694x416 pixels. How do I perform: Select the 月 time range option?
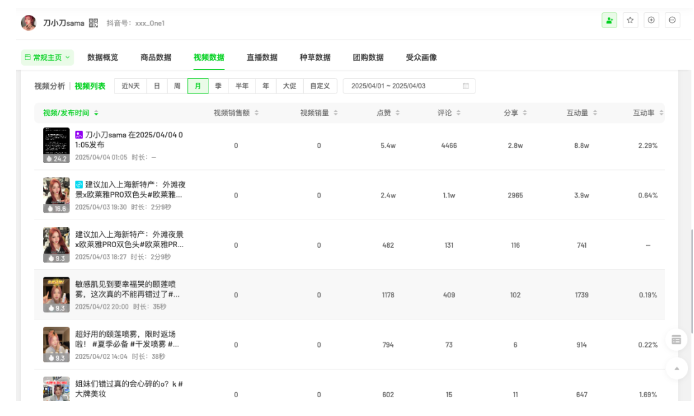[198, 86]
